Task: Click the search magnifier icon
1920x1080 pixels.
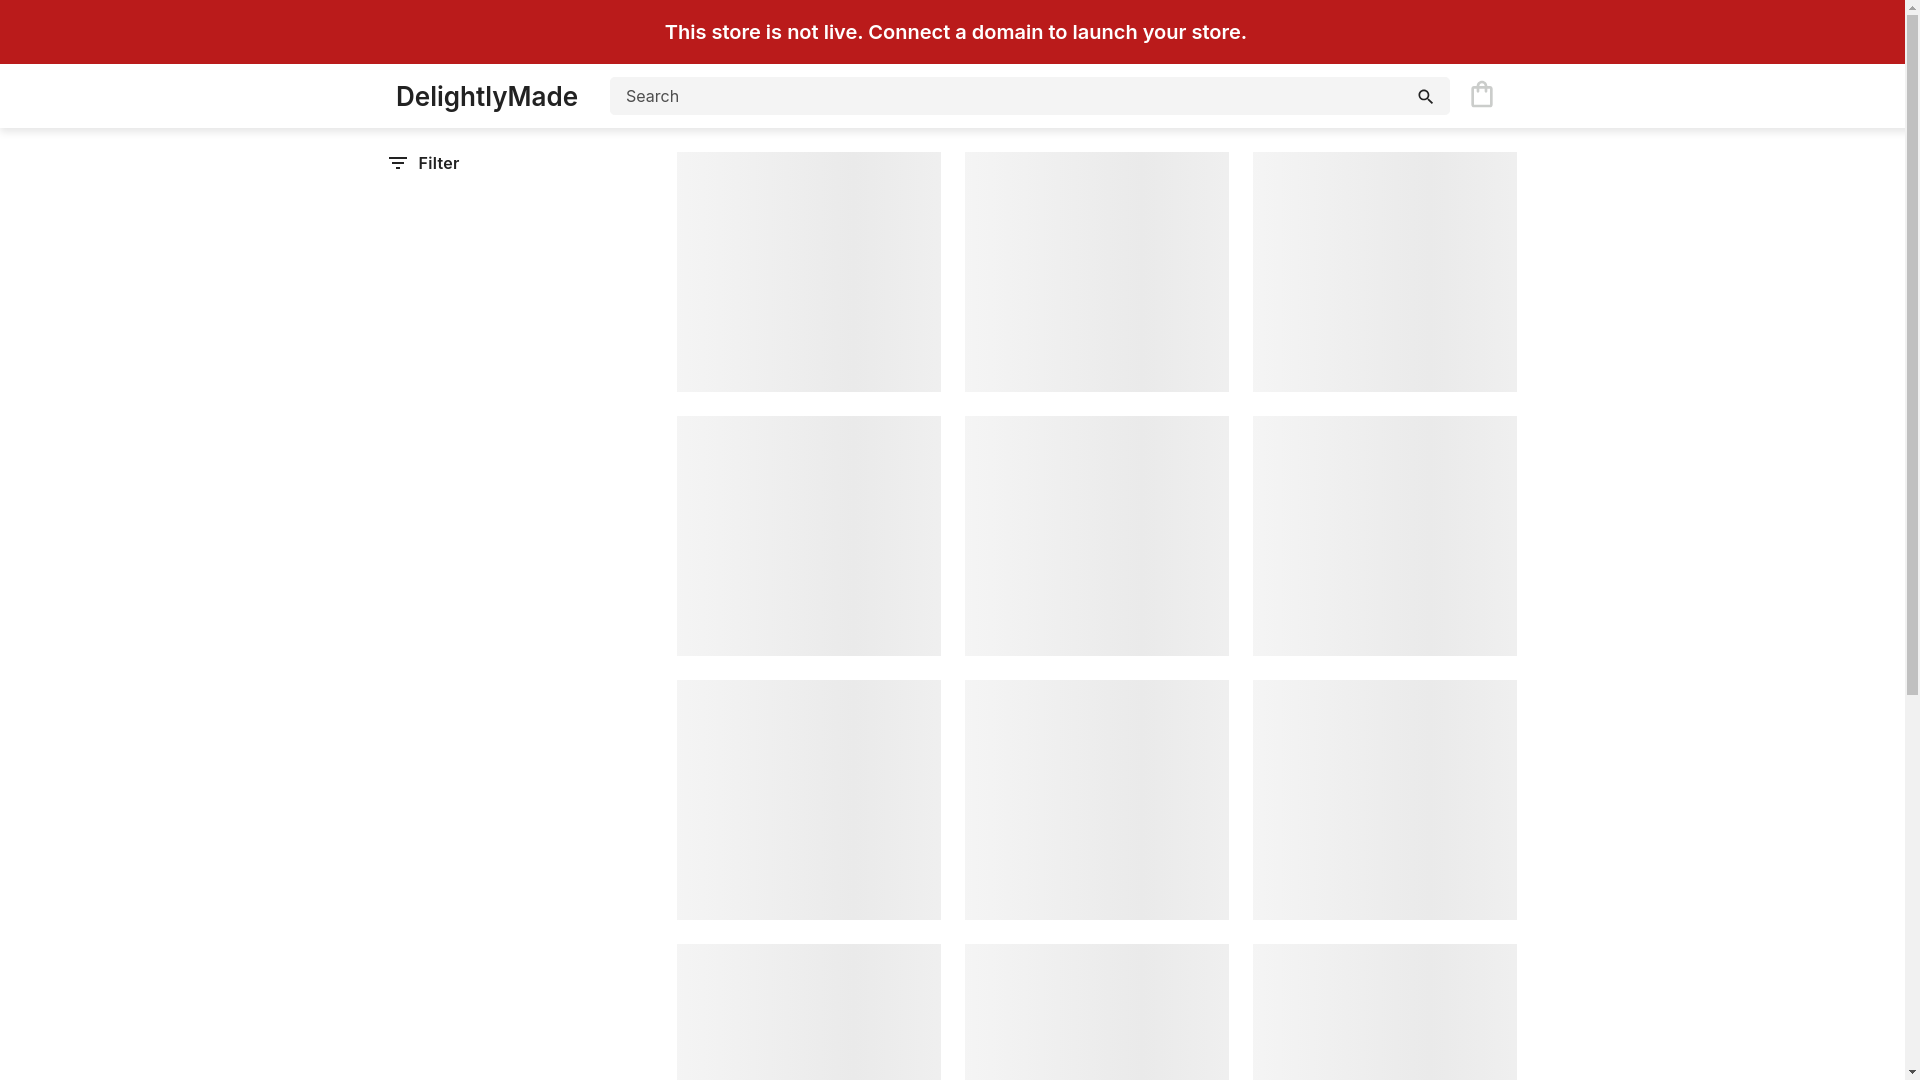Action: click(1425, 97)
